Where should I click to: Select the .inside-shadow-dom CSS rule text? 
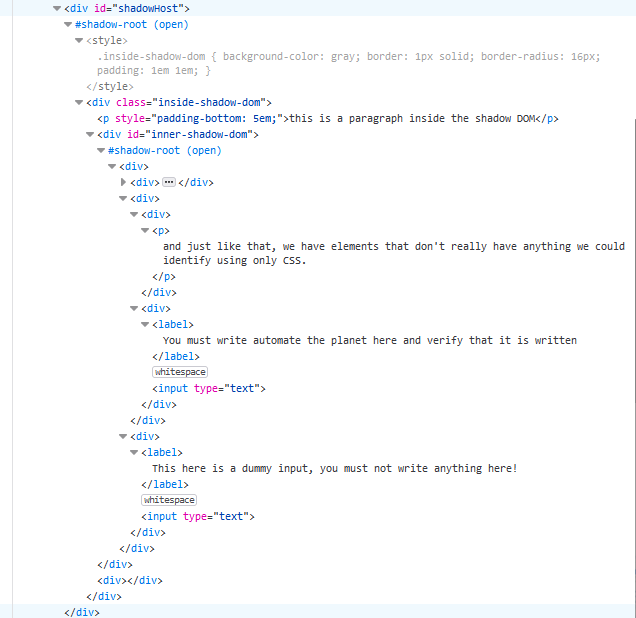coord(349,63)
